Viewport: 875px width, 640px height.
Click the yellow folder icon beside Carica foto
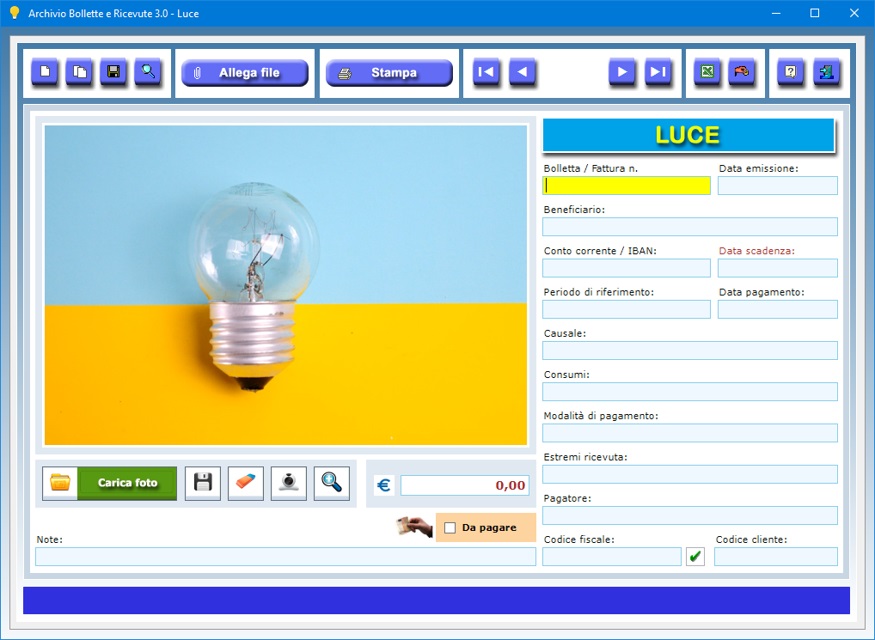tap(60, 483)
